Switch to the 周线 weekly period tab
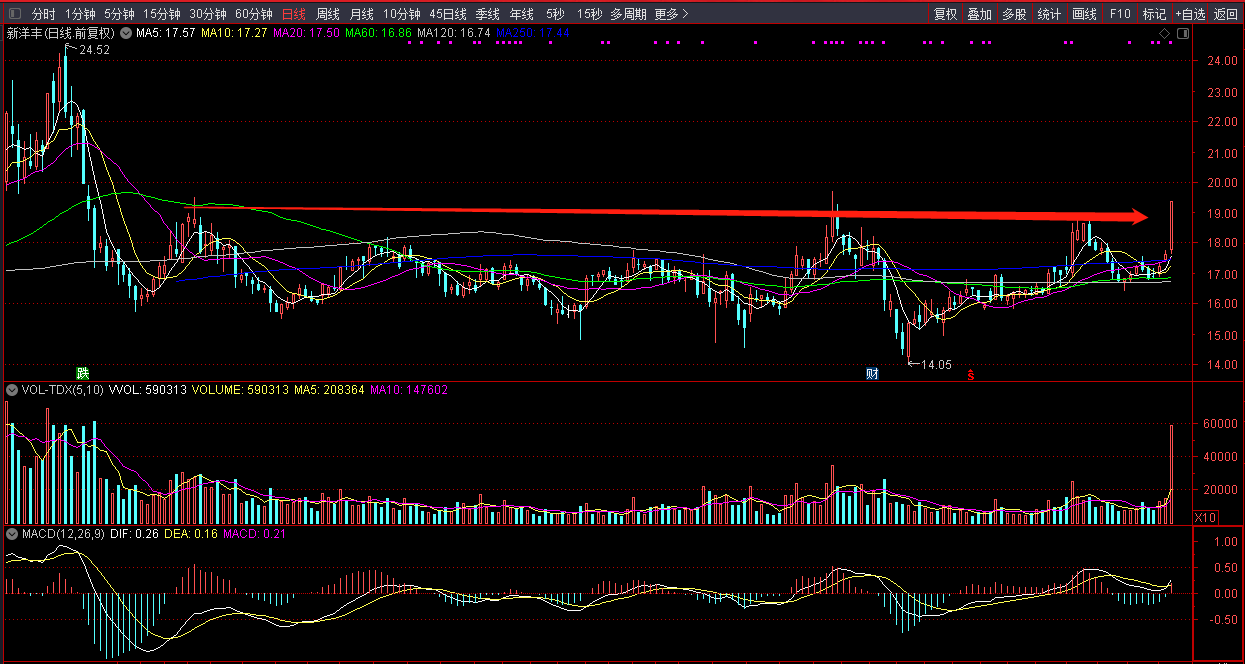This screenshot has height=664, width=1245. point(328,14)
